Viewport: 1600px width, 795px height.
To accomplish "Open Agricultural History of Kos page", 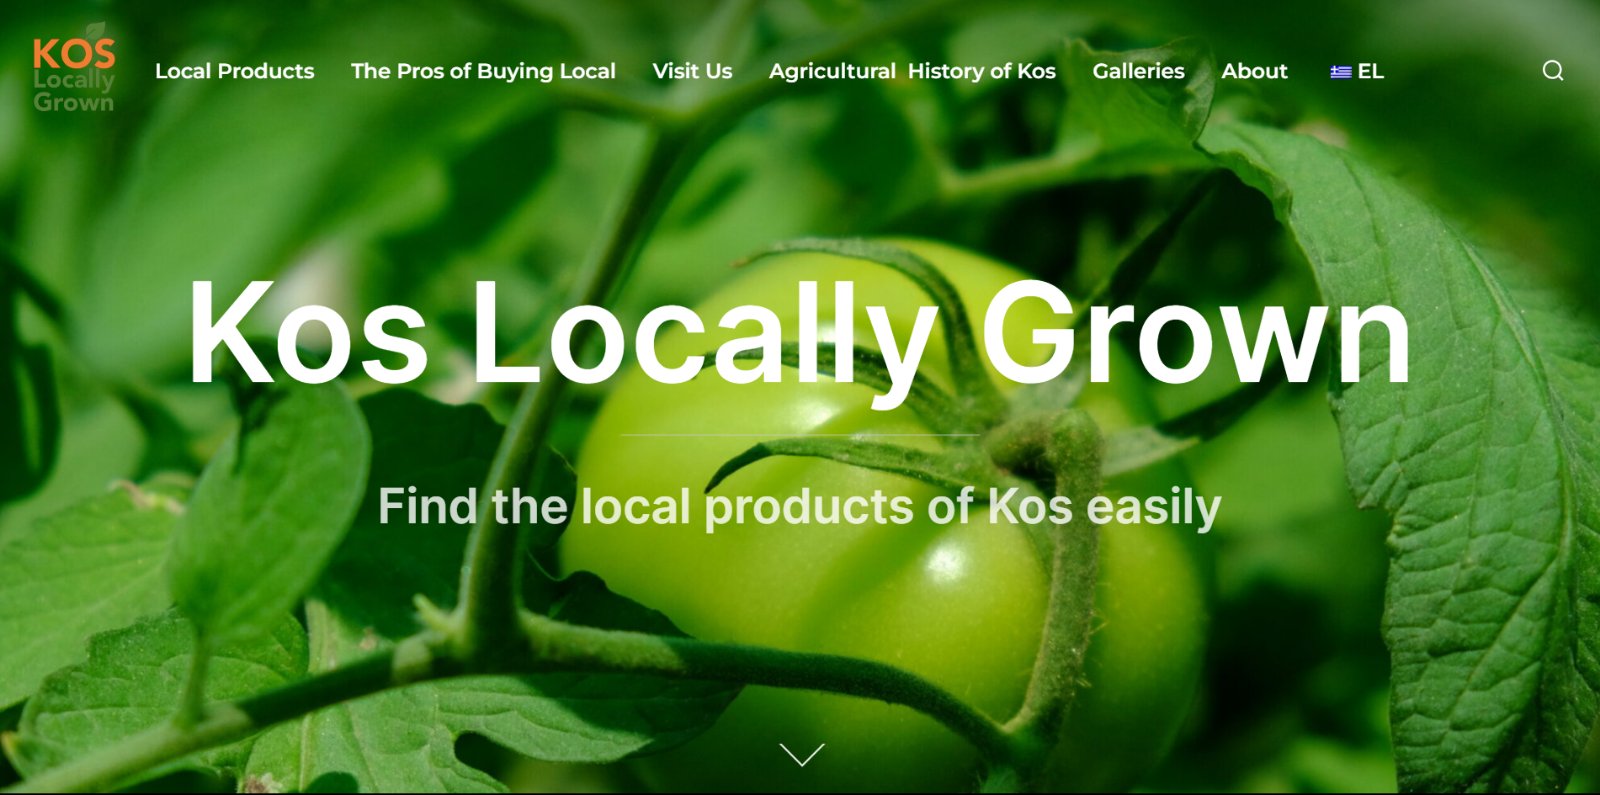I will coord(912,71).
